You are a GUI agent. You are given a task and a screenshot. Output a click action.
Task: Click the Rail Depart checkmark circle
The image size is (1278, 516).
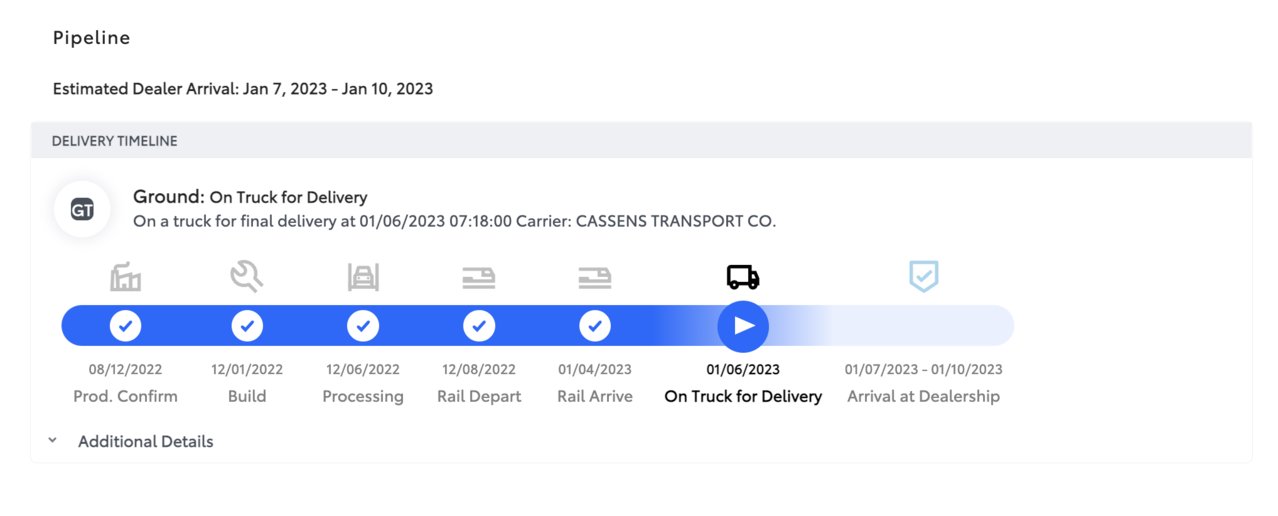[x=479, y=326]
